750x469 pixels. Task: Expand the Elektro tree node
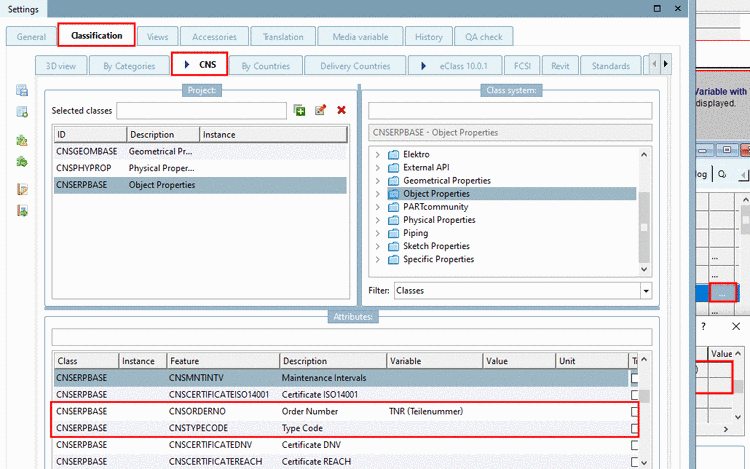point(377,154)
